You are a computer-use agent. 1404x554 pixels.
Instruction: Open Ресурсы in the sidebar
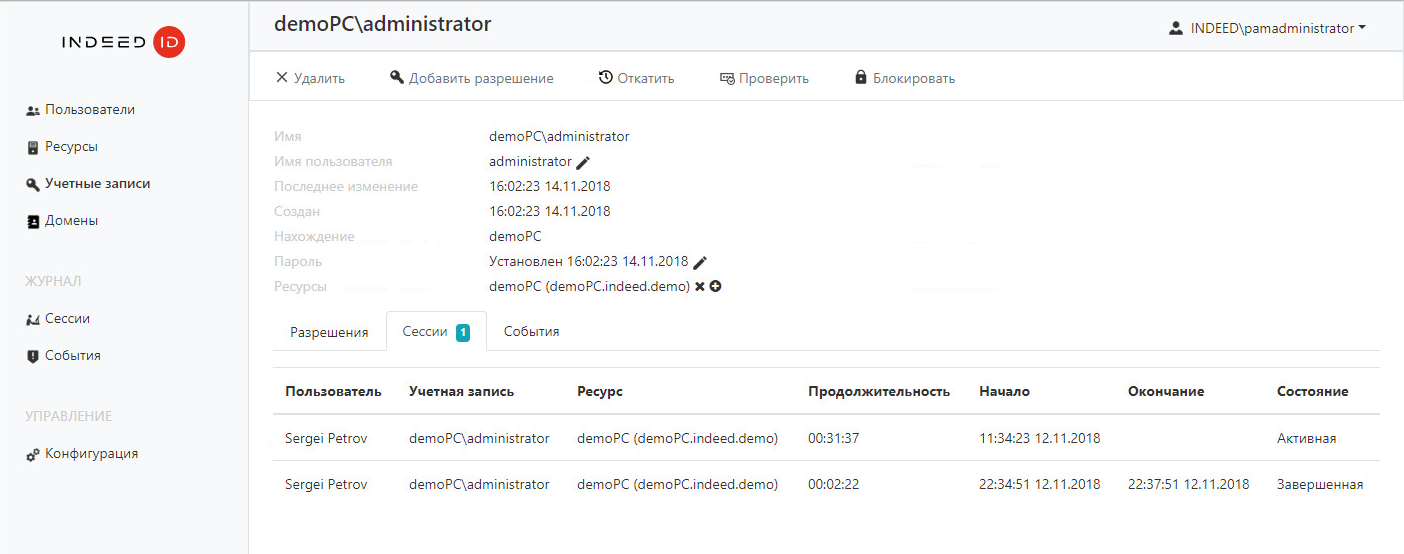62,147
